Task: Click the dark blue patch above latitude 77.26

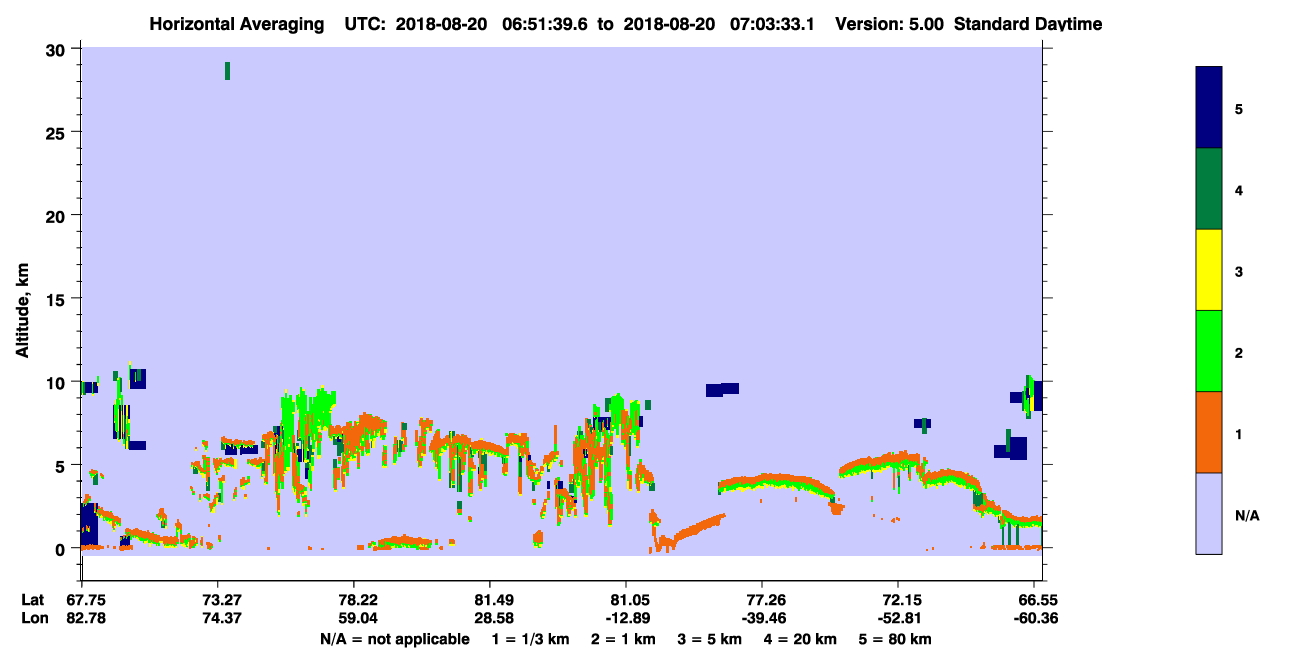Action: click(x=722, y=389)
